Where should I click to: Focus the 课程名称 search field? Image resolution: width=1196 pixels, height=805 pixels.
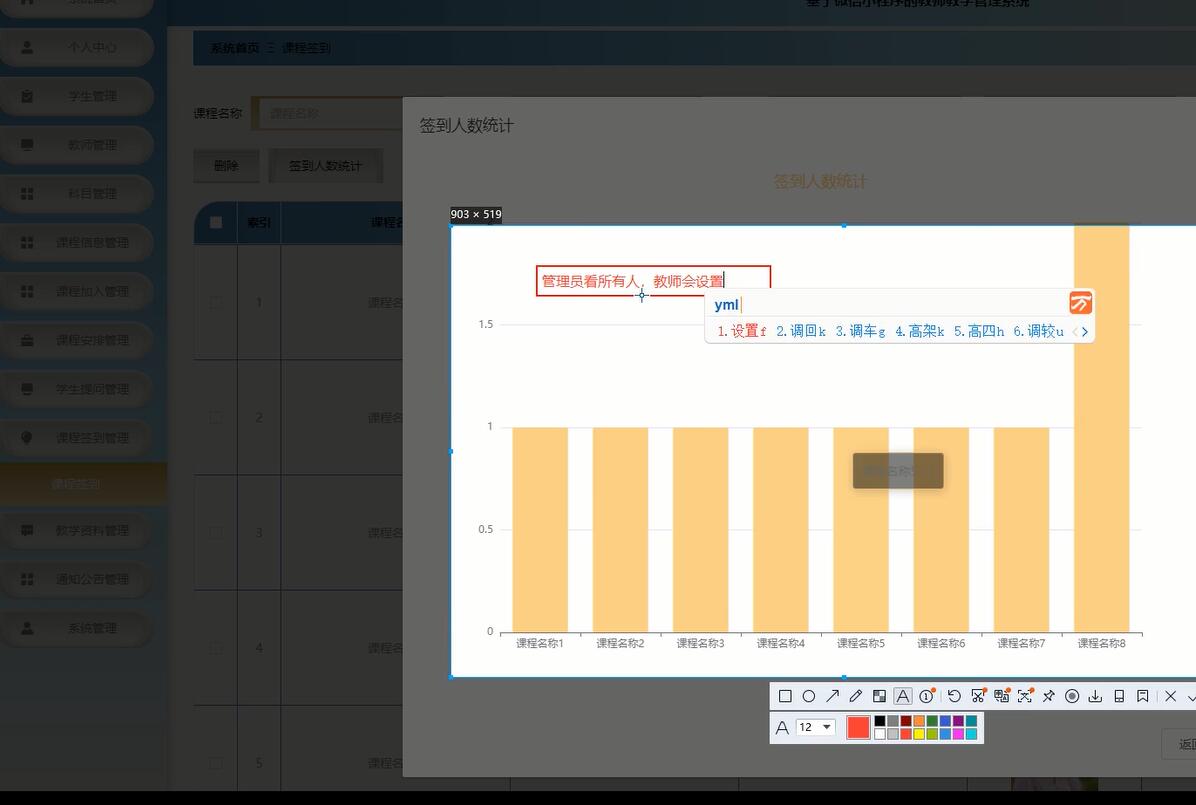click(x=328, y=114)
